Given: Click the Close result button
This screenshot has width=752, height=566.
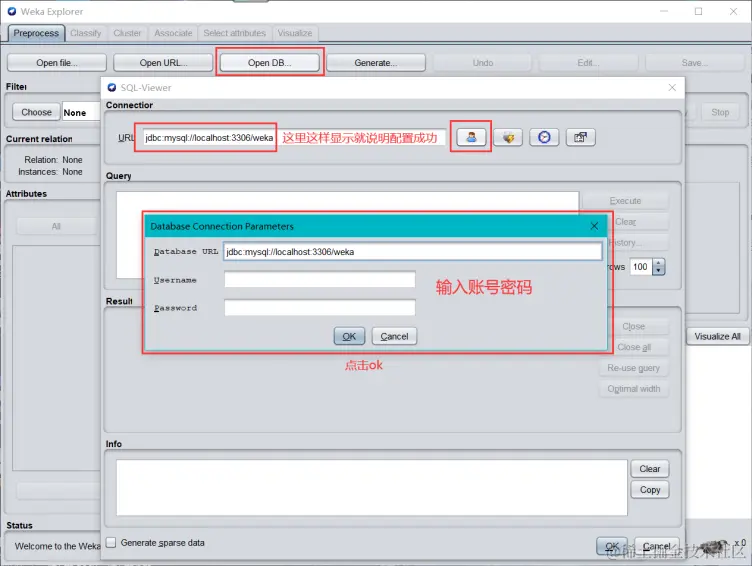Looking at the screenshot, I should [x=634, y=326].
